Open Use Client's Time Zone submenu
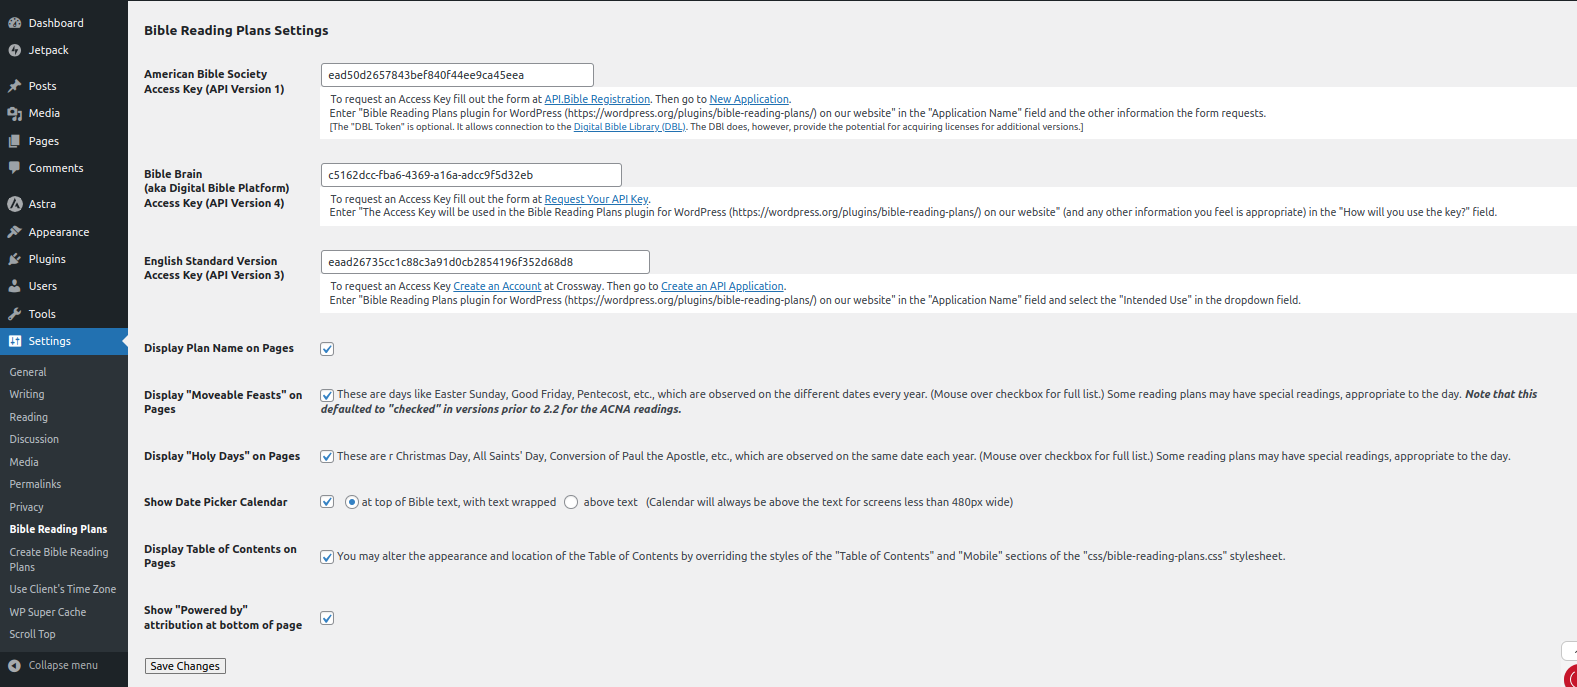 [x=63, y=589]
